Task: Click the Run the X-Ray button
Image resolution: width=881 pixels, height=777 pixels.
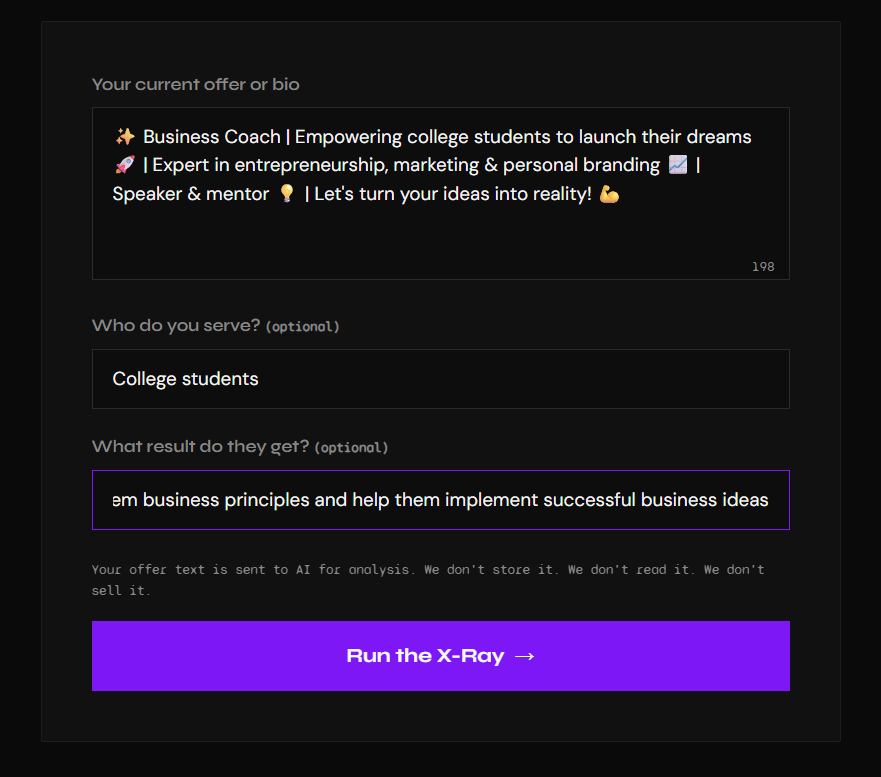Action: (440, 656)
